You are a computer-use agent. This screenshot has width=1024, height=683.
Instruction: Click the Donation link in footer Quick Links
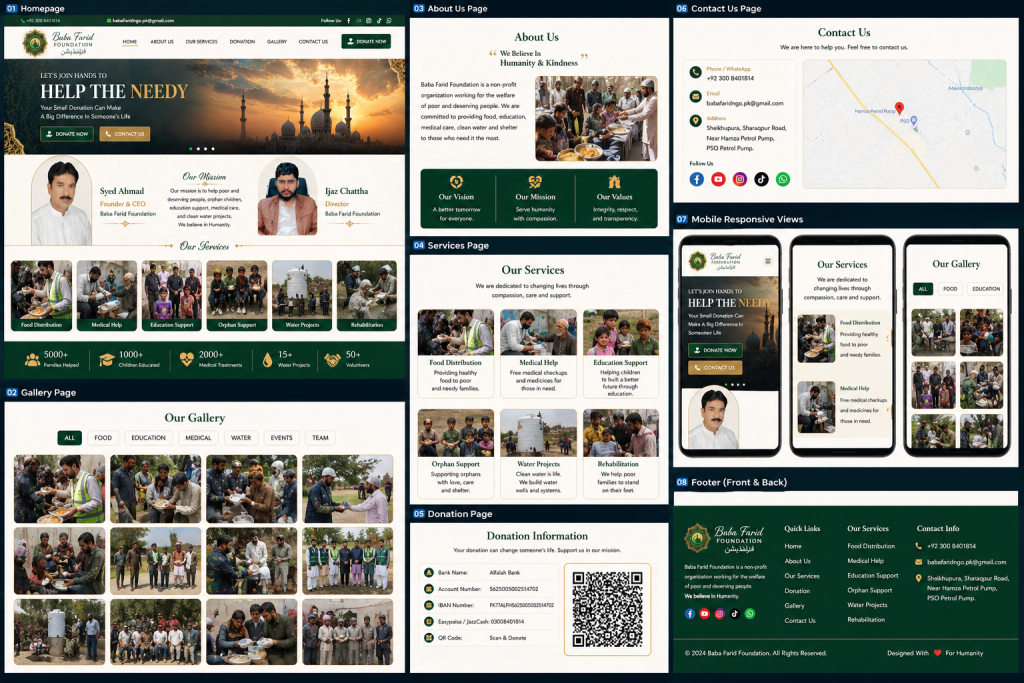pyautogui.click(x=797, y=591)
